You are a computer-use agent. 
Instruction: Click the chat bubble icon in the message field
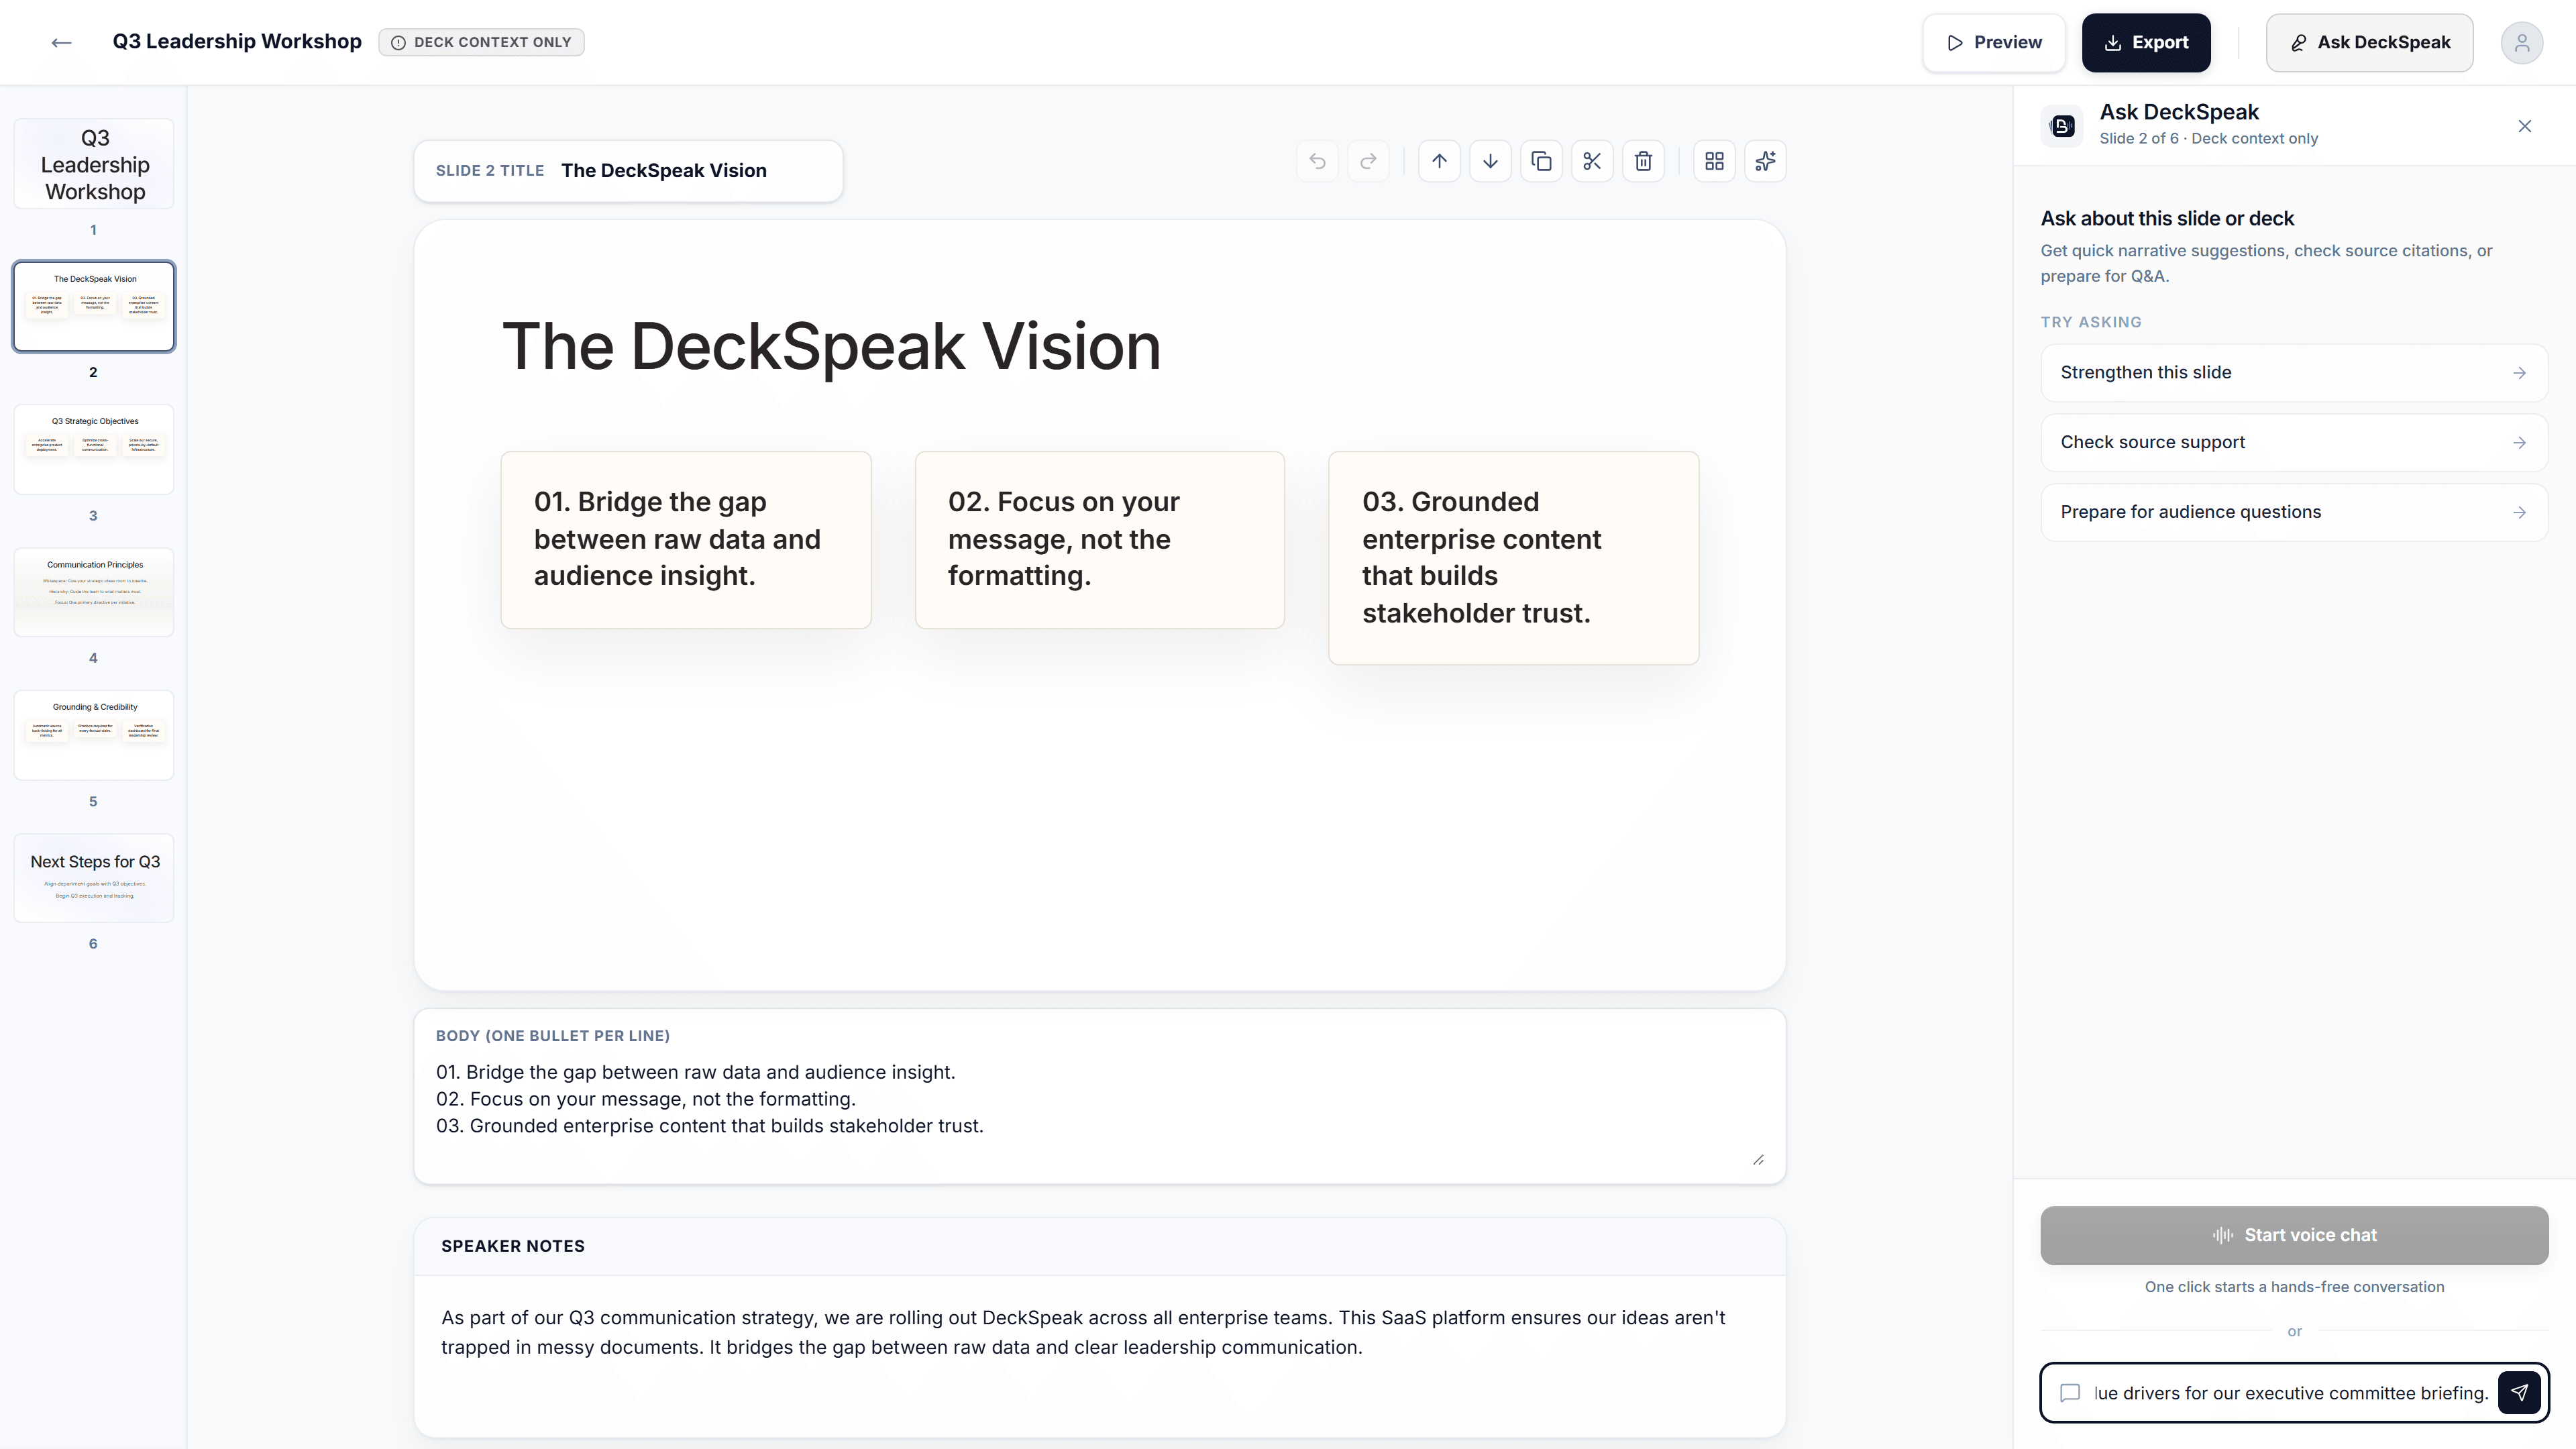[x=2070, y=1393]
